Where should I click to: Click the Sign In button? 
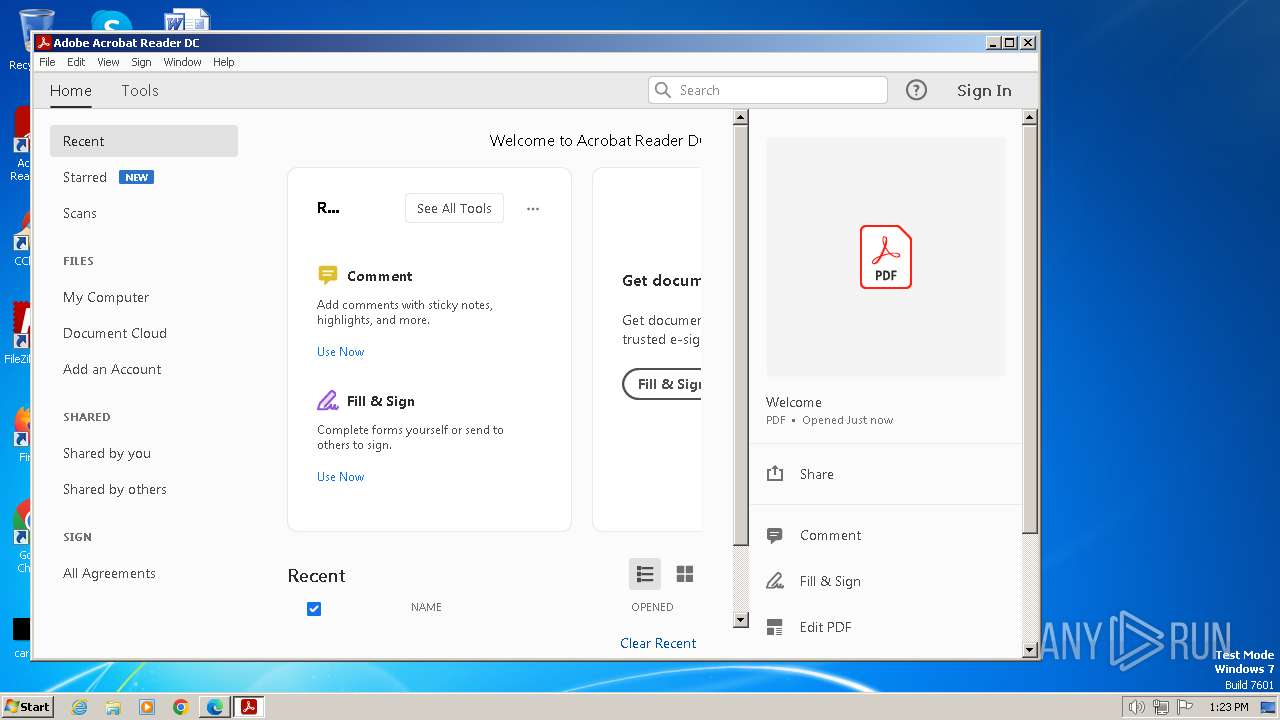click(x=984, y=90)
